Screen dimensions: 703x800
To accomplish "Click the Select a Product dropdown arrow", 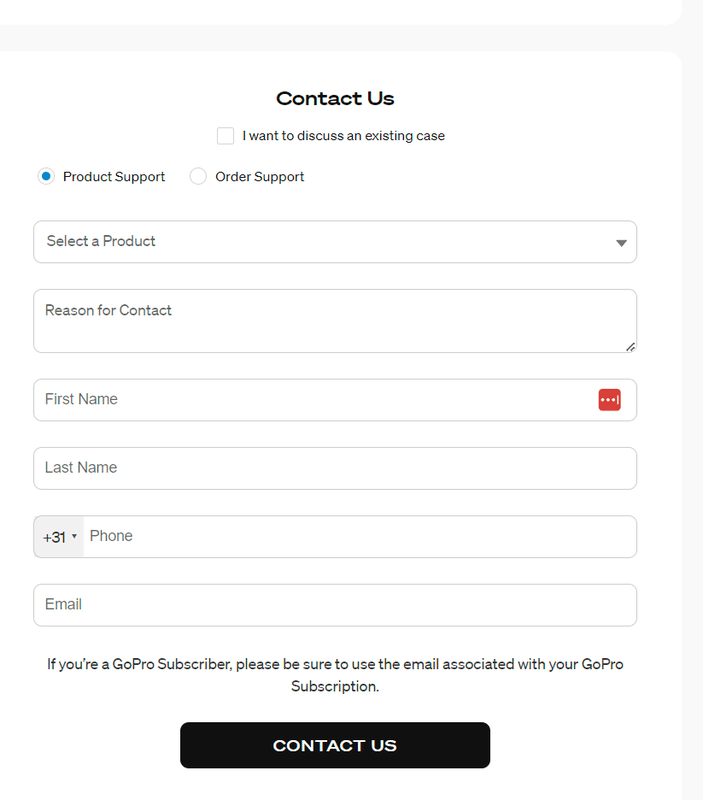I will (621, 243).
